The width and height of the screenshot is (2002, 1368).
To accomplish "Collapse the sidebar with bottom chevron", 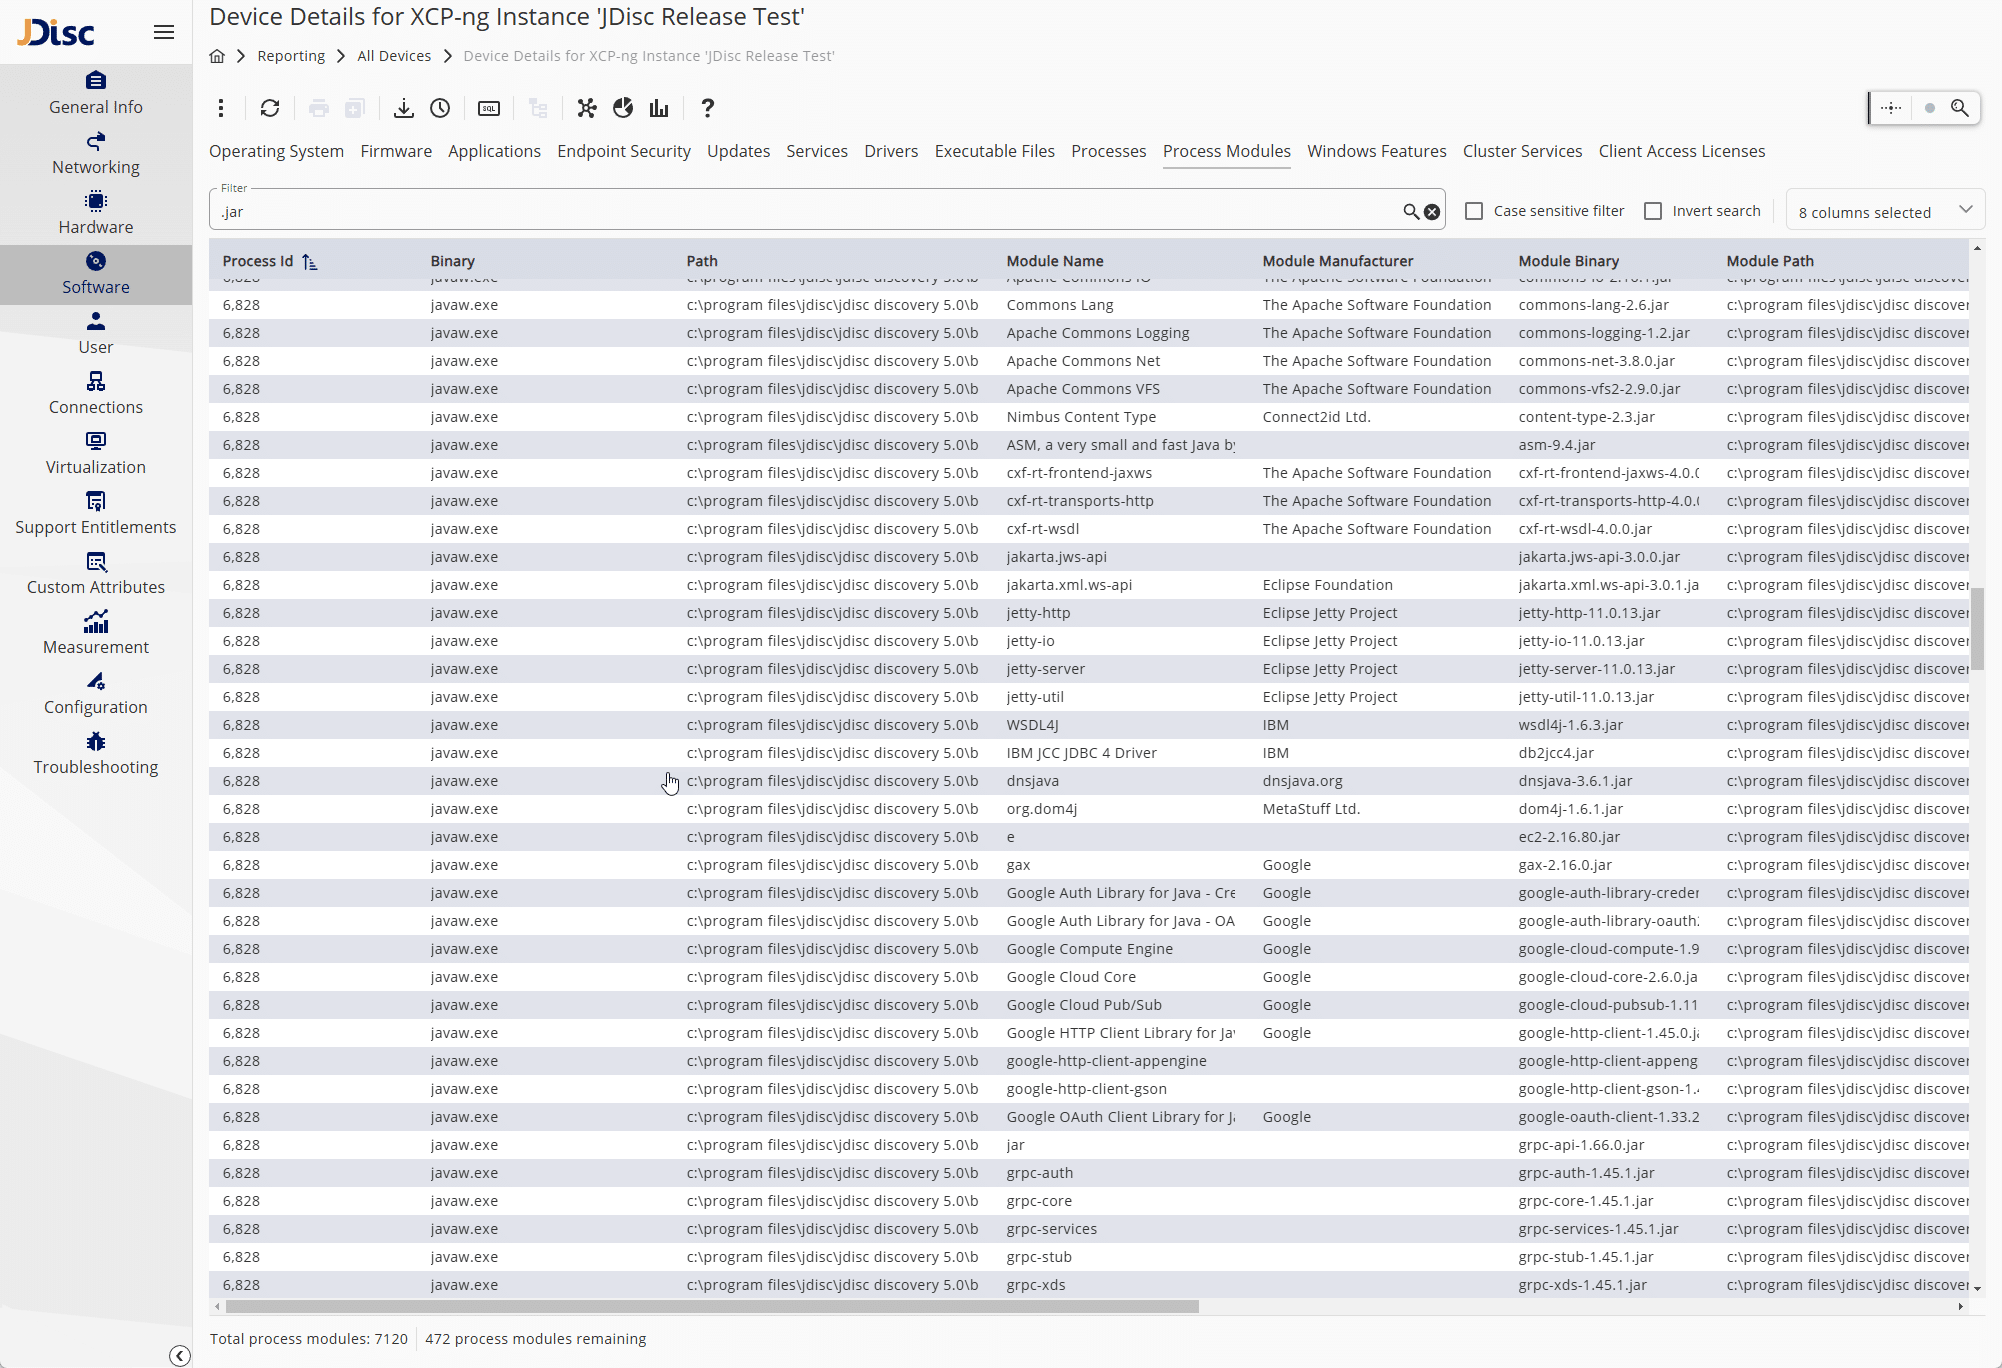I will click(x=180, y=1355).
